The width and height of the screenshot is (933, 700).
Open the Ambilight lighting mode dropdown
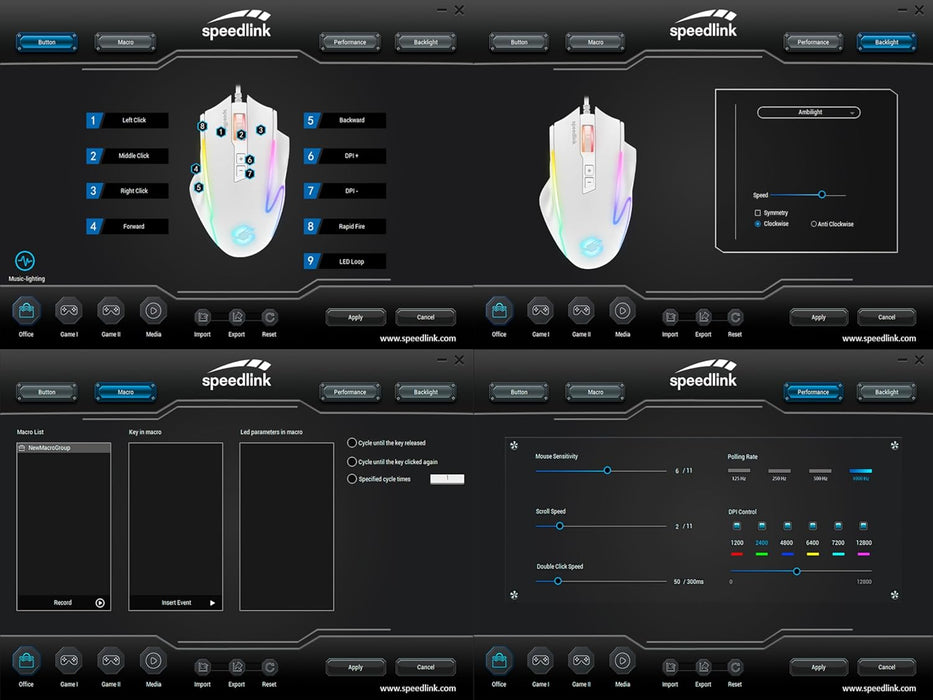809,113
